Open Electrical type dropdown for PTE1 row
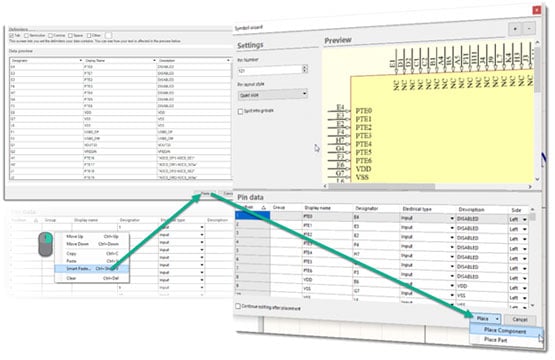The height and width of the screenshot is (360, 555). pos(452,228)
